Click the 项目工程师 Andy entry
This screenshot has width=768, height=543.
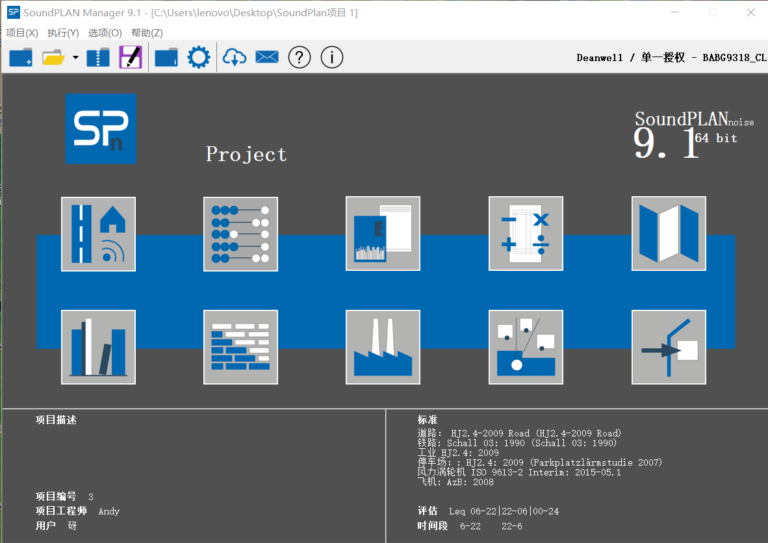point(77,511)
